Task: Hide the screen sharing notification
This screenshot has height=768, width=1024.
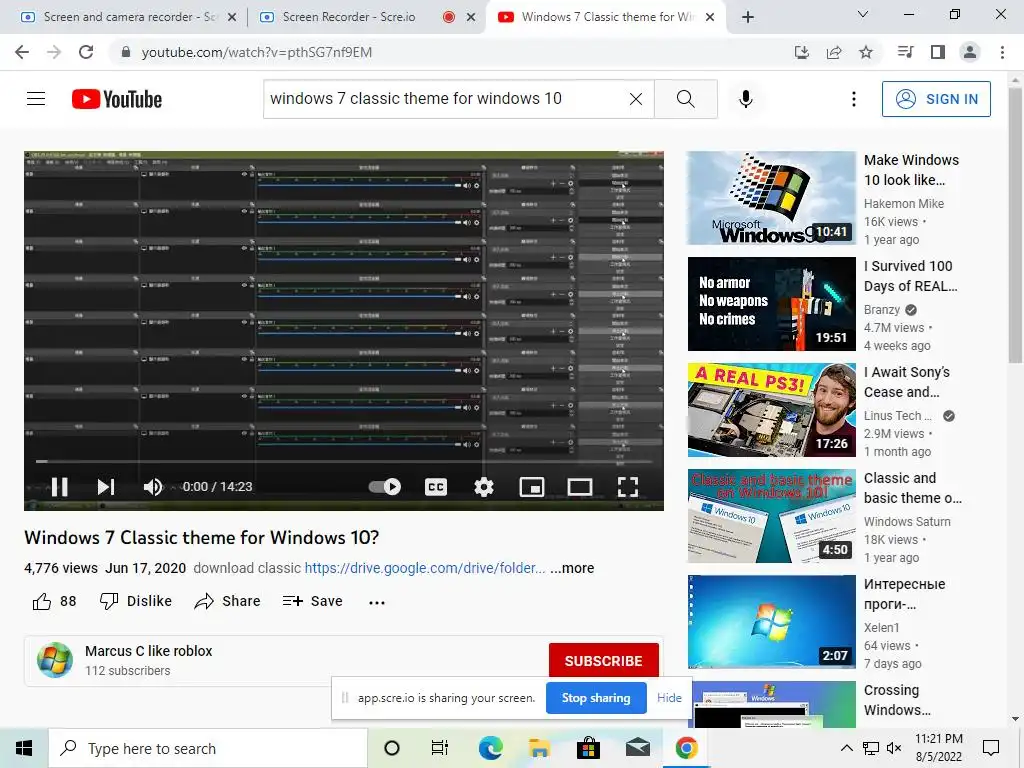Action: 669,698
